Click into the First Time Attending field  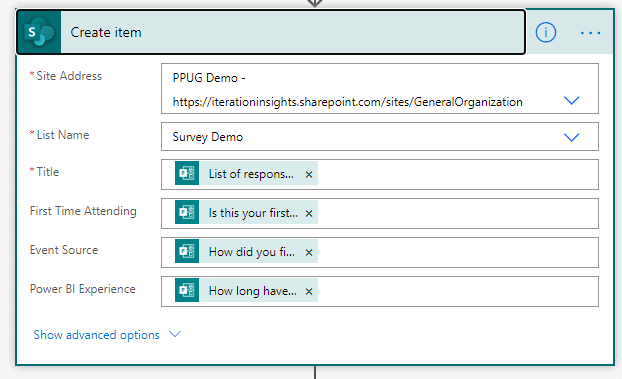point(380,213)
